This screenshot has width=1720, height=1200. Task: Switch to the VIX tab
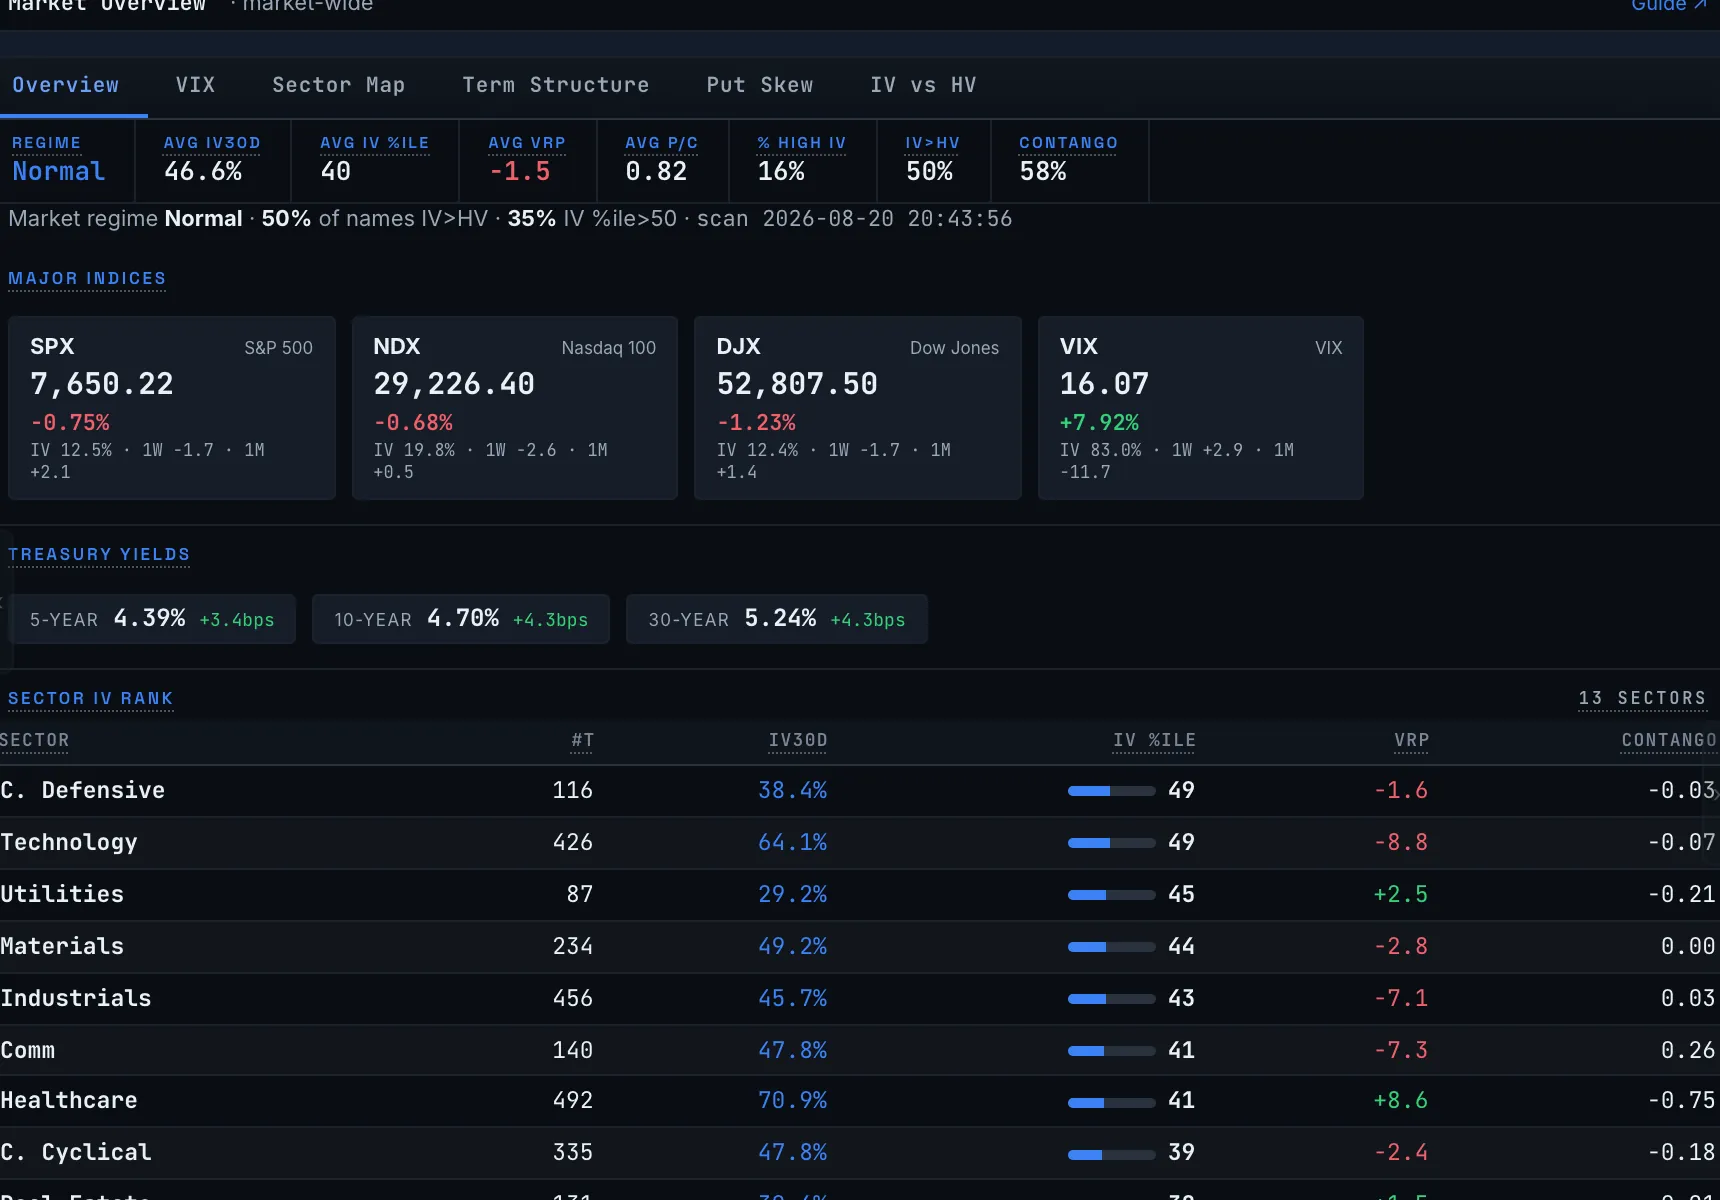[x=195, y=85]
